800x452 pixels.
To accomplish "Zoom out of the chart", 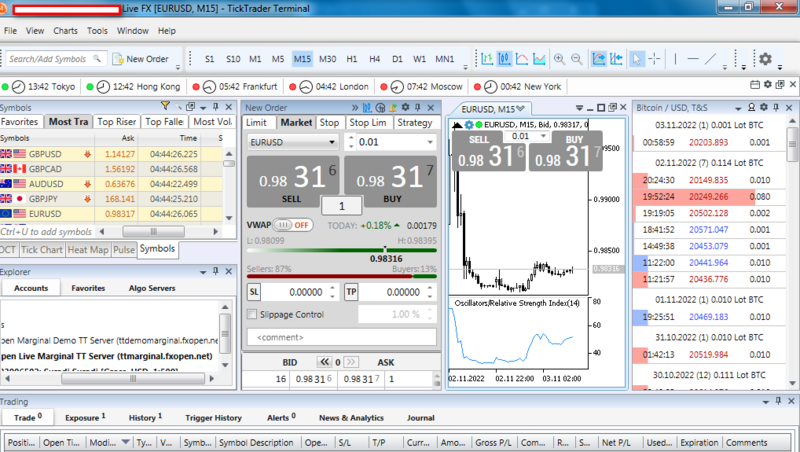I will 577,59.
